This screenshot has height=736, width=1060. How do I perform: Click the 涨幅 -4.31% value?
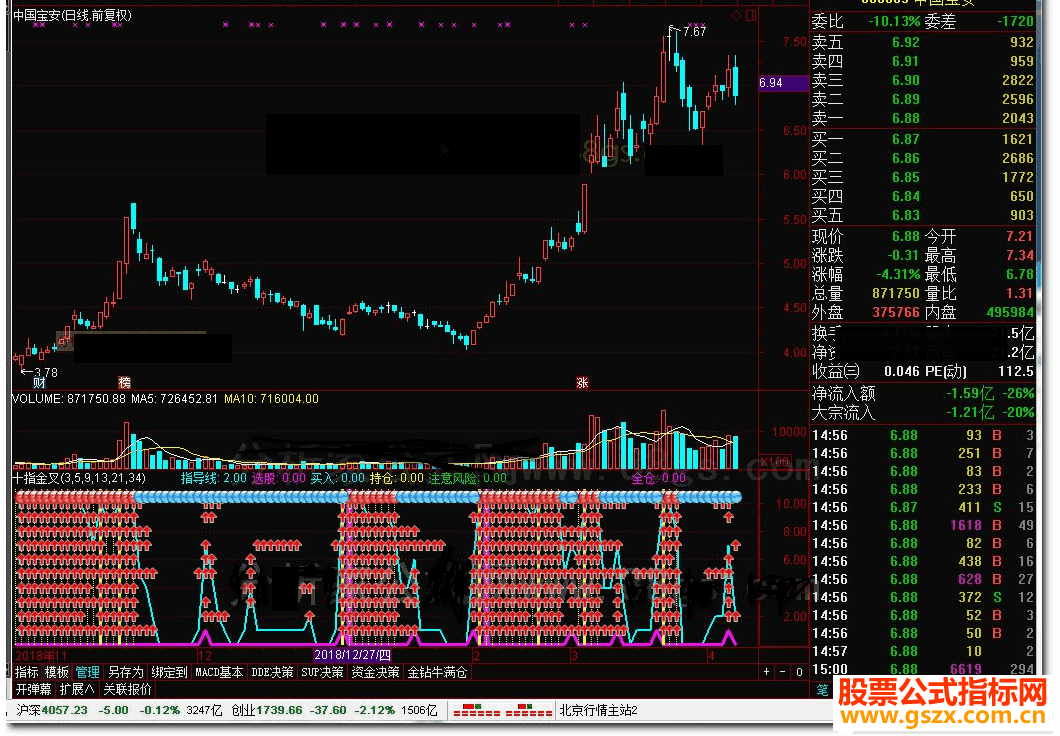(898, 274)
